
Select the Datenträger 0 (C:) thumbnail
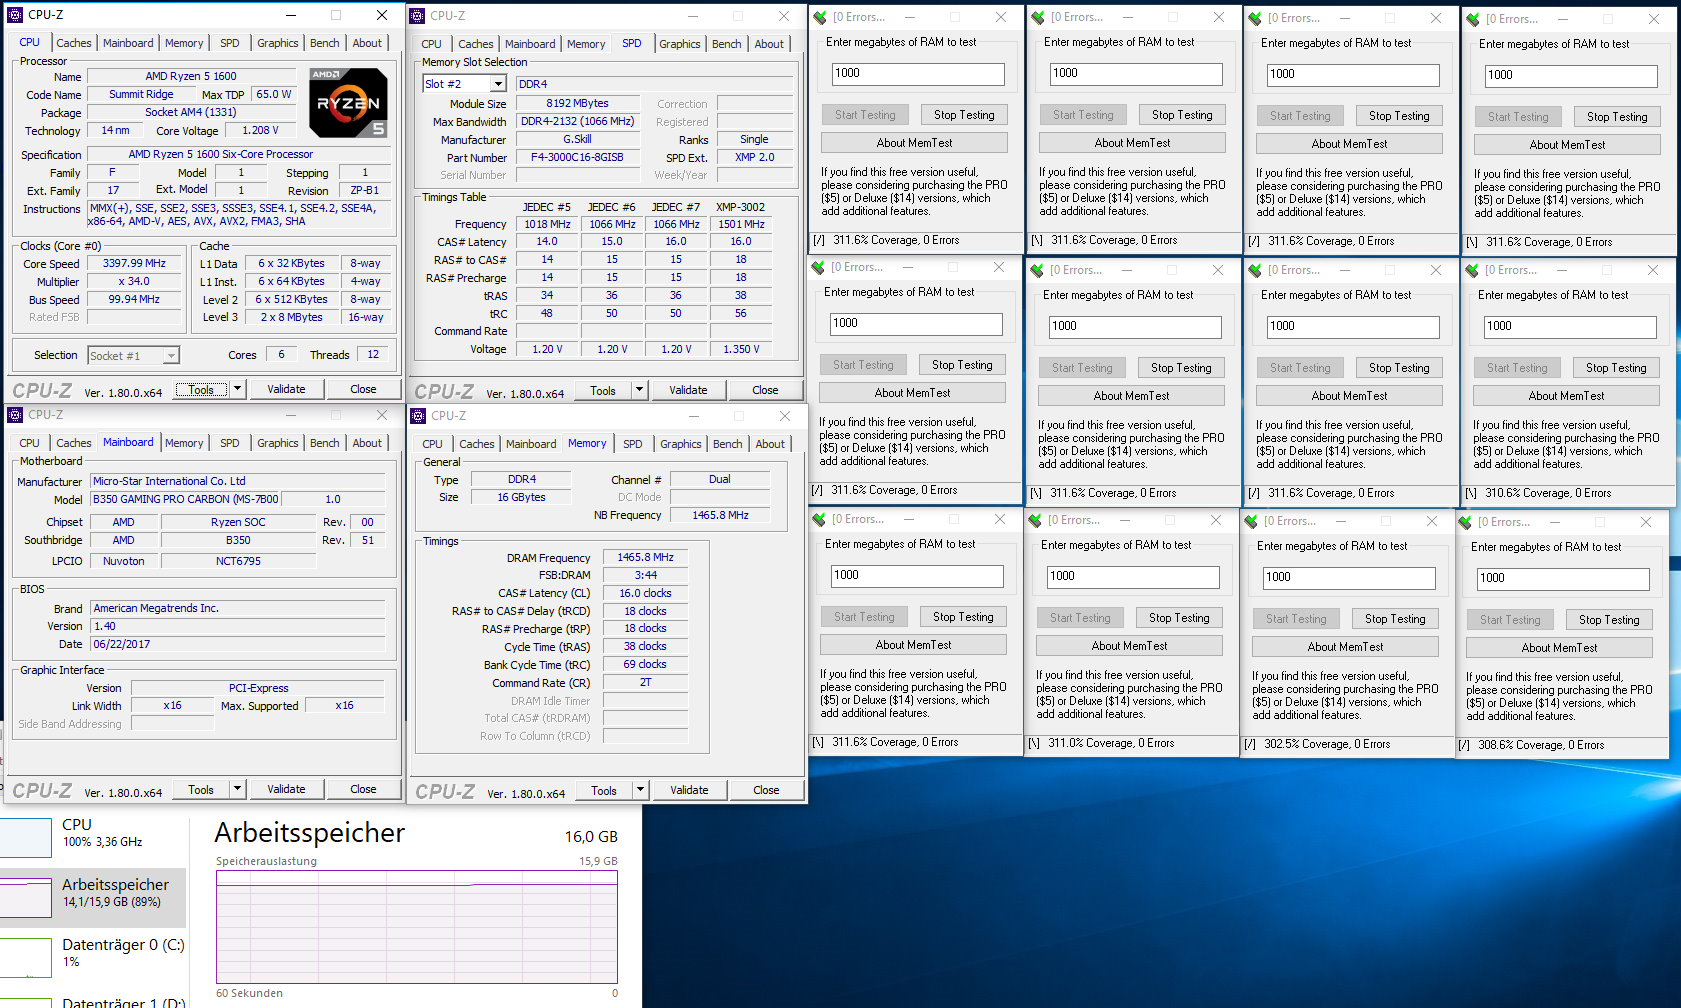click(x=26, y=957)
